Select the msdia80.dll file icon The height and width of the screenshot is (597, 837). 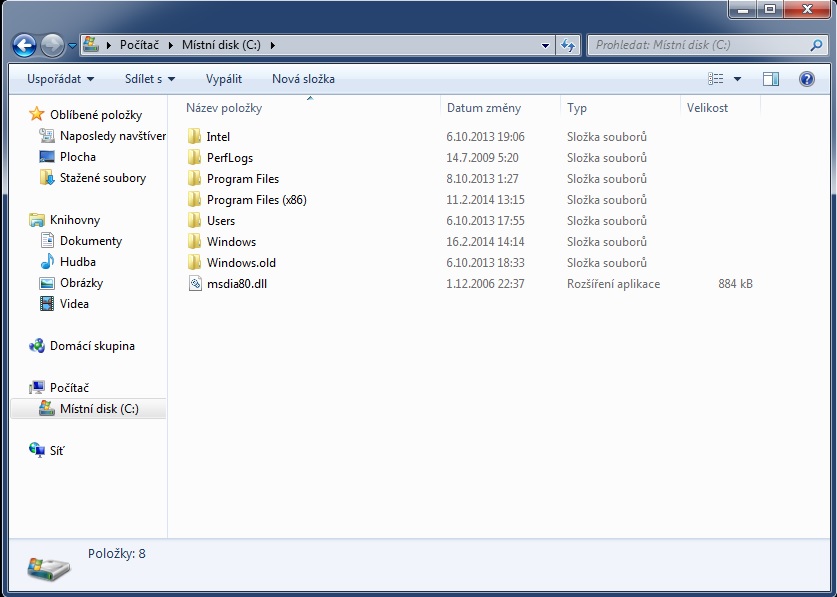coord(195,284)
